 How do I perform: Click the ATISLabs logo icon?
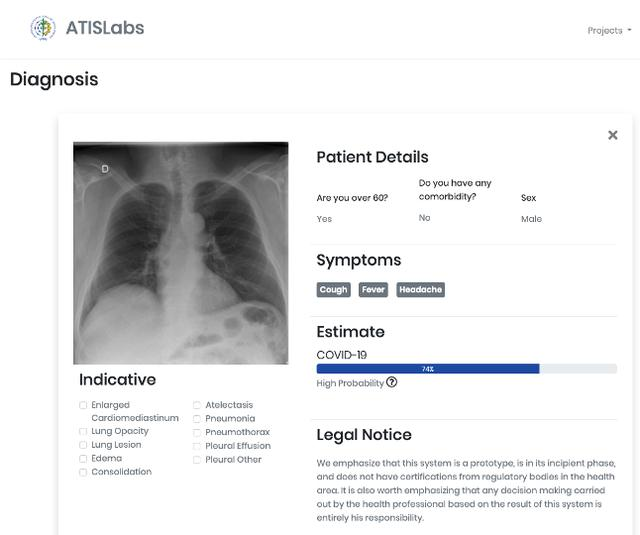pos(43,28)
